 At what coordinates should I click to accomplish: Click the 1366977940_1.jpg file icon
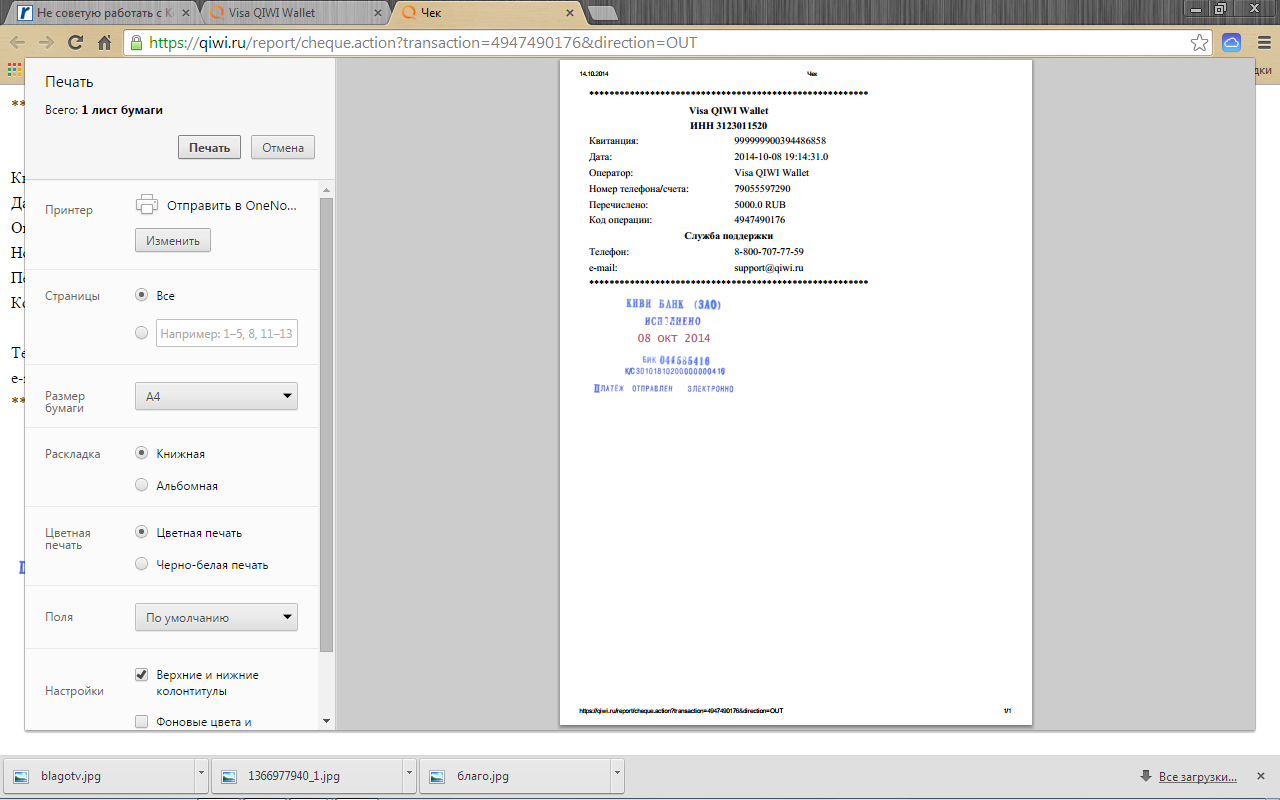[229, 776]
